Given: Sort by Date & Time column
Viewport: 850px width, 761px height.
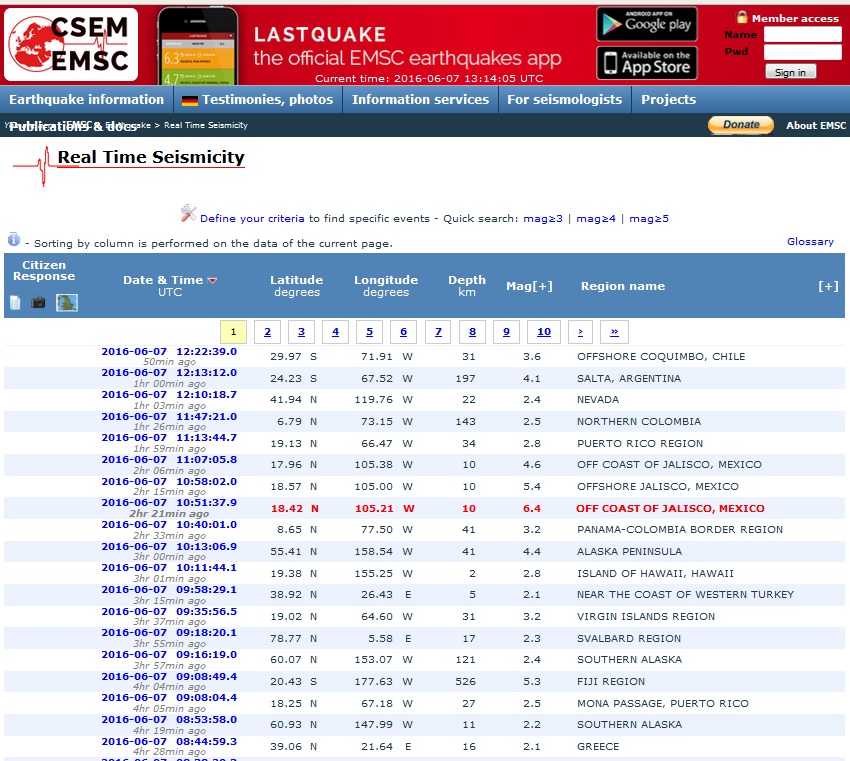Looking at the screenshot, I should pyautogui.click(x=163, y=280).
